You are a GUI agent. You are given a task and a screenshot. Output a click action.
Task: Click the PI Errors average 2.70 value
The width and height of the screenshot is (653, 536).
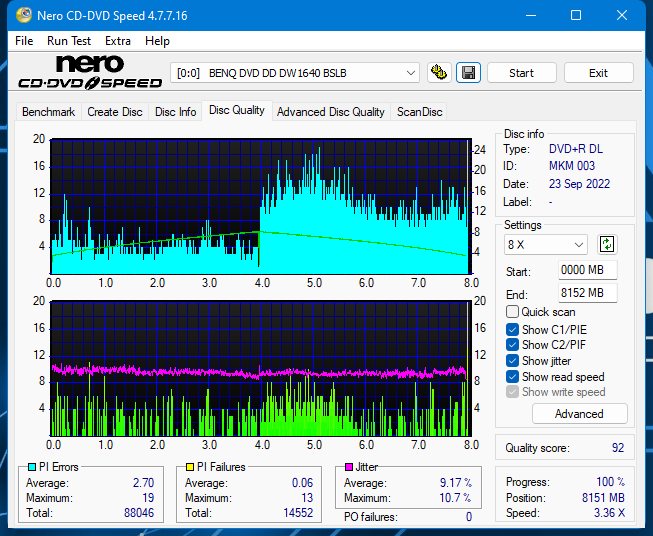143,482
